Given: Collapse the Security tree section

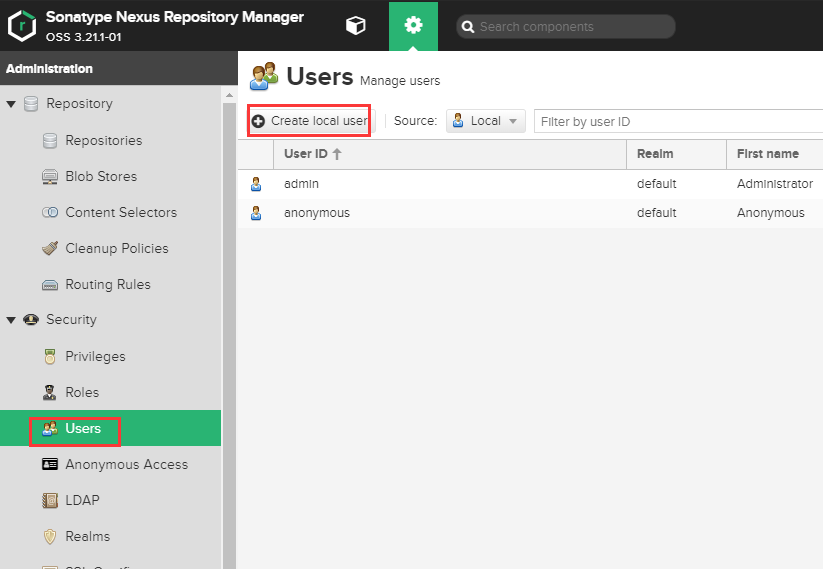Looking at the screenshot, I should coord(11,320).
